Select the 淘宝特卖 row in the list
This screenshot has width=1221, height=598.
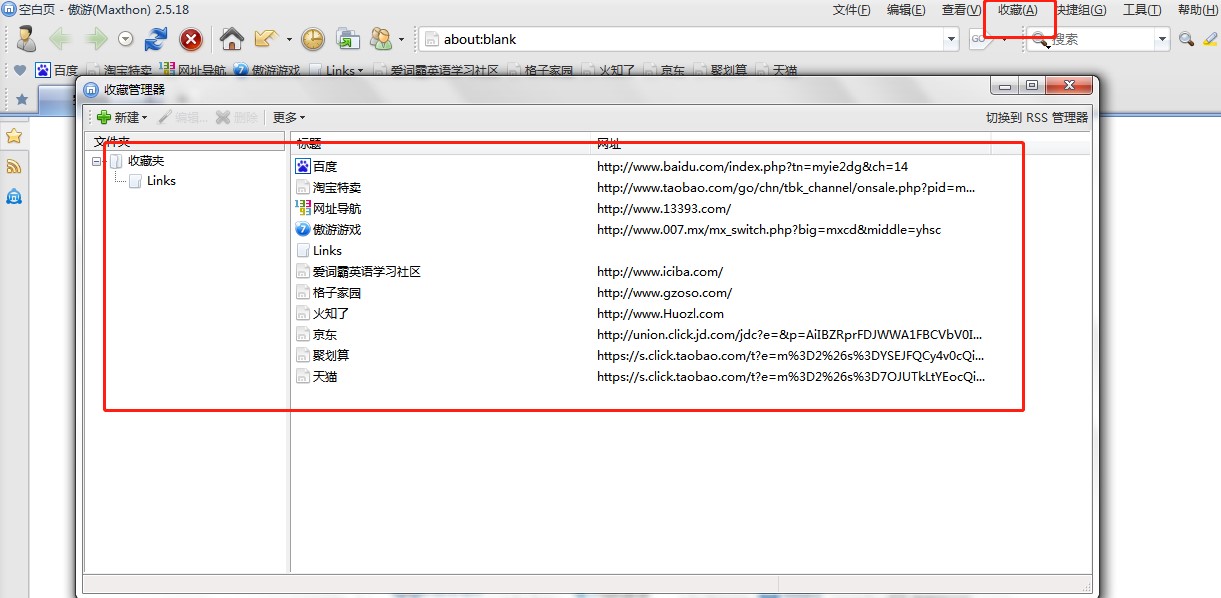(x=690, y=187)
